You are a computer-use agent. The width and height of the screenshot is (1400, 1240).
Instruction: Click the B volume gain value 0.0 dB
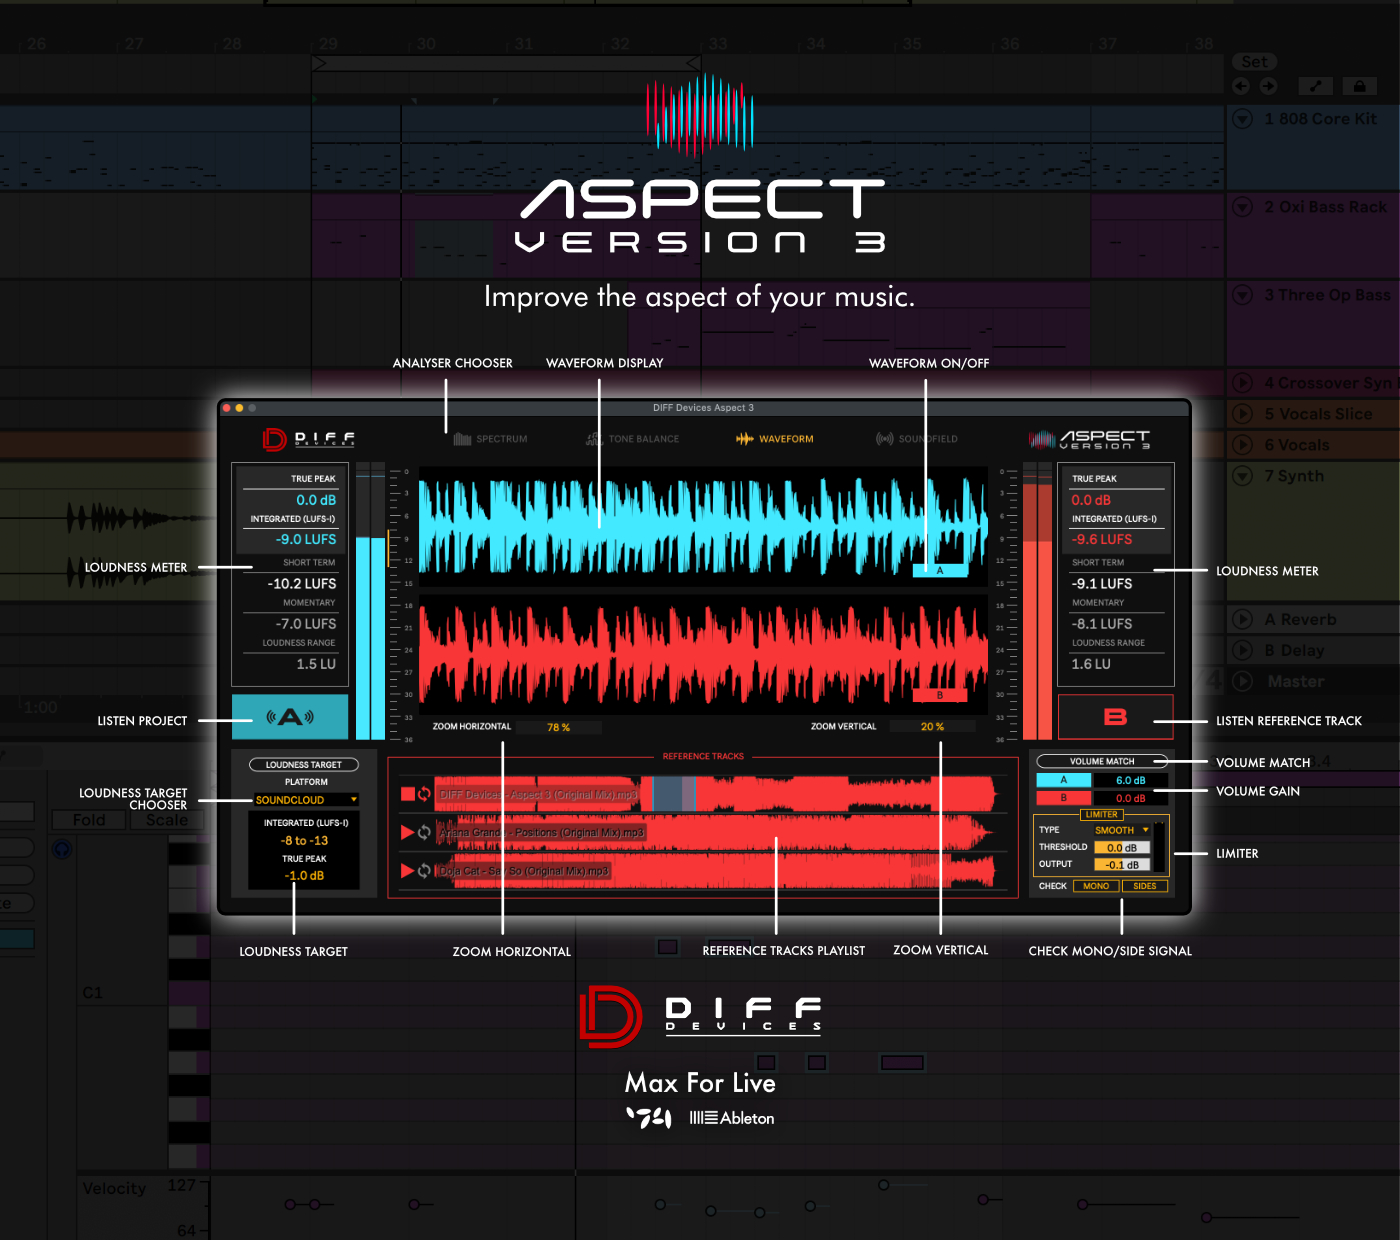pos(1130,798)
